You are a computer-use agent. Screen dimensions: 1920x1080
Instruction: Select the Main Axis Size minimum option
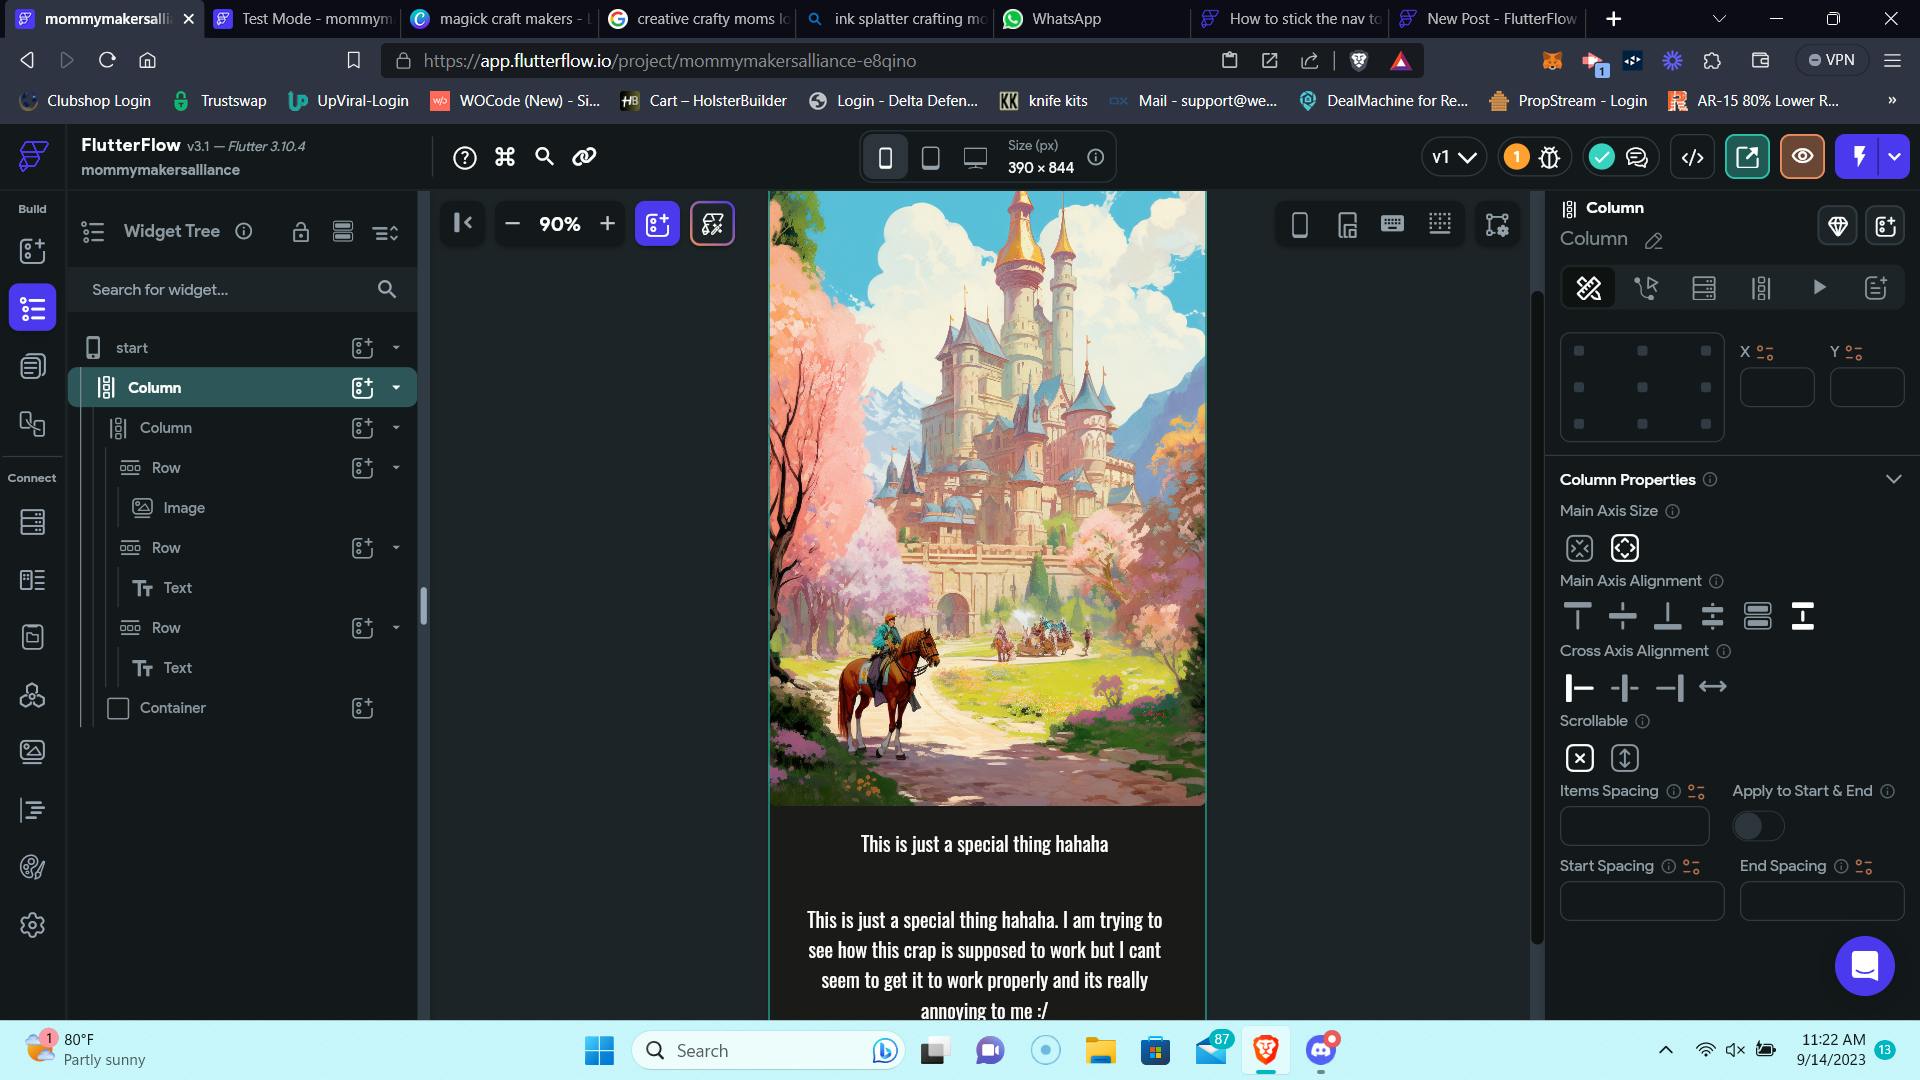[1579, 548]
